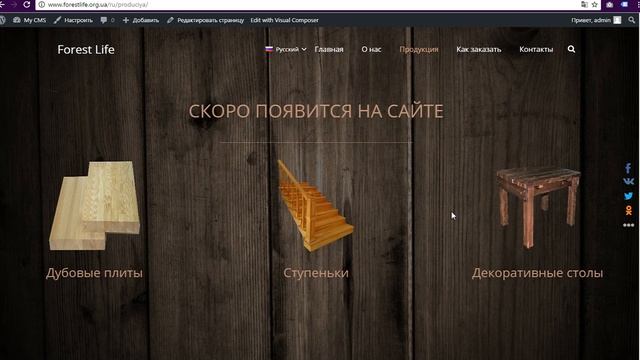The image size is (640, 360).
Task: Click the admin avatar thumbnail
Action: [x=617, y=20]
